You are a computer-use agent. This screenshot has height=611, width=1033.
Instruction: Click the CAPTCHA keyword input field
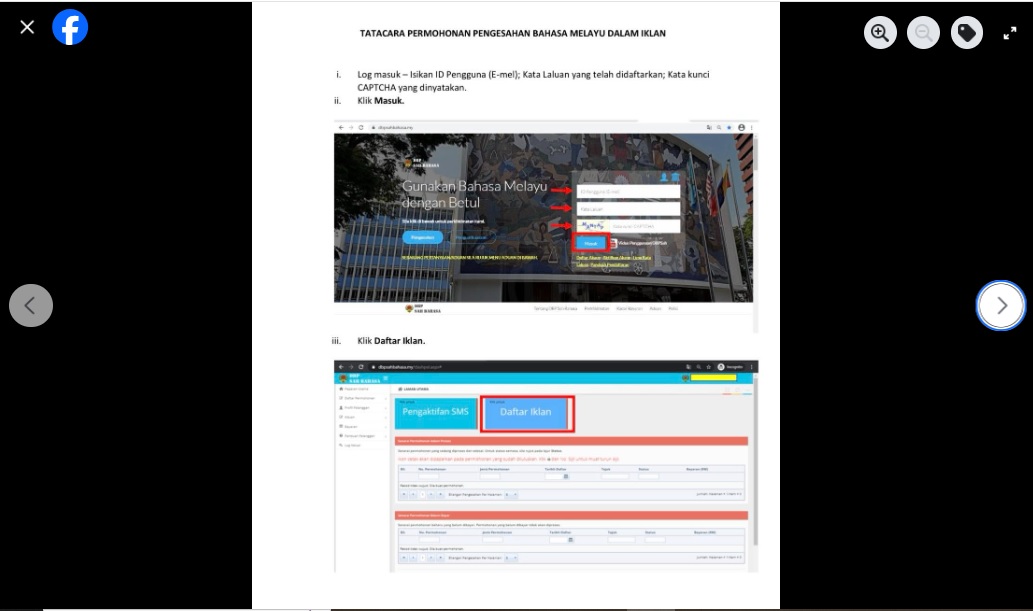coord(644,226)
